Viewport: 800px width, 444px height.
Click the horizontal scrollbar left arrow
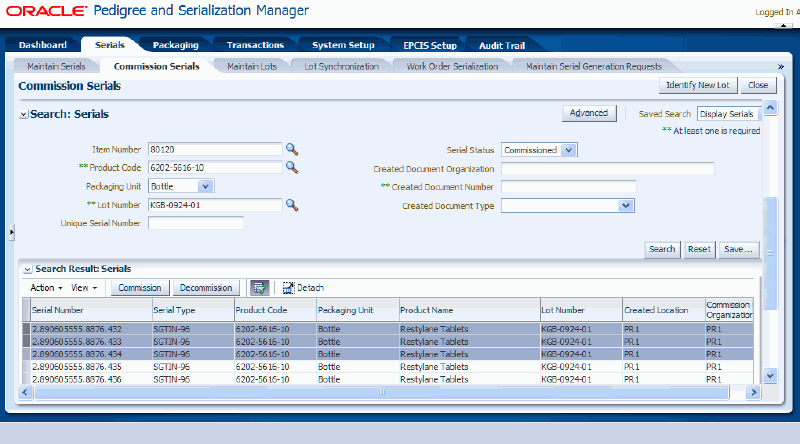tap(25, 392)
